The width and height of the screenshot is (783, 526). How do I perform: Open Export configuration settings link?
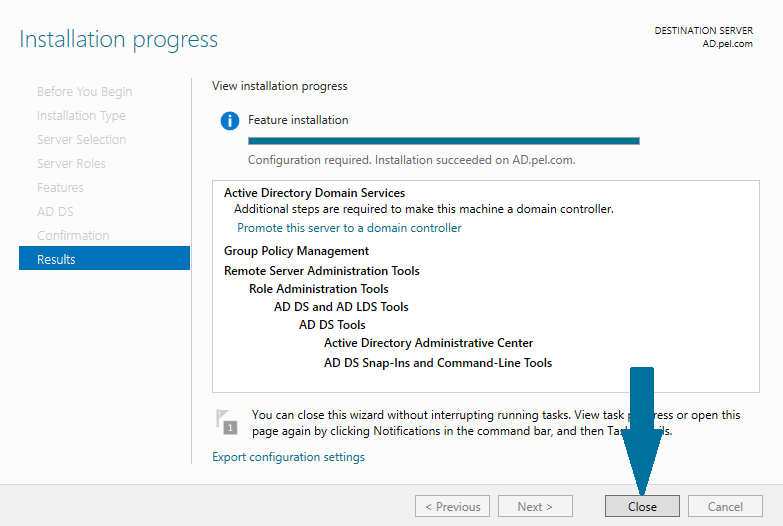click(x=288, y=457)
